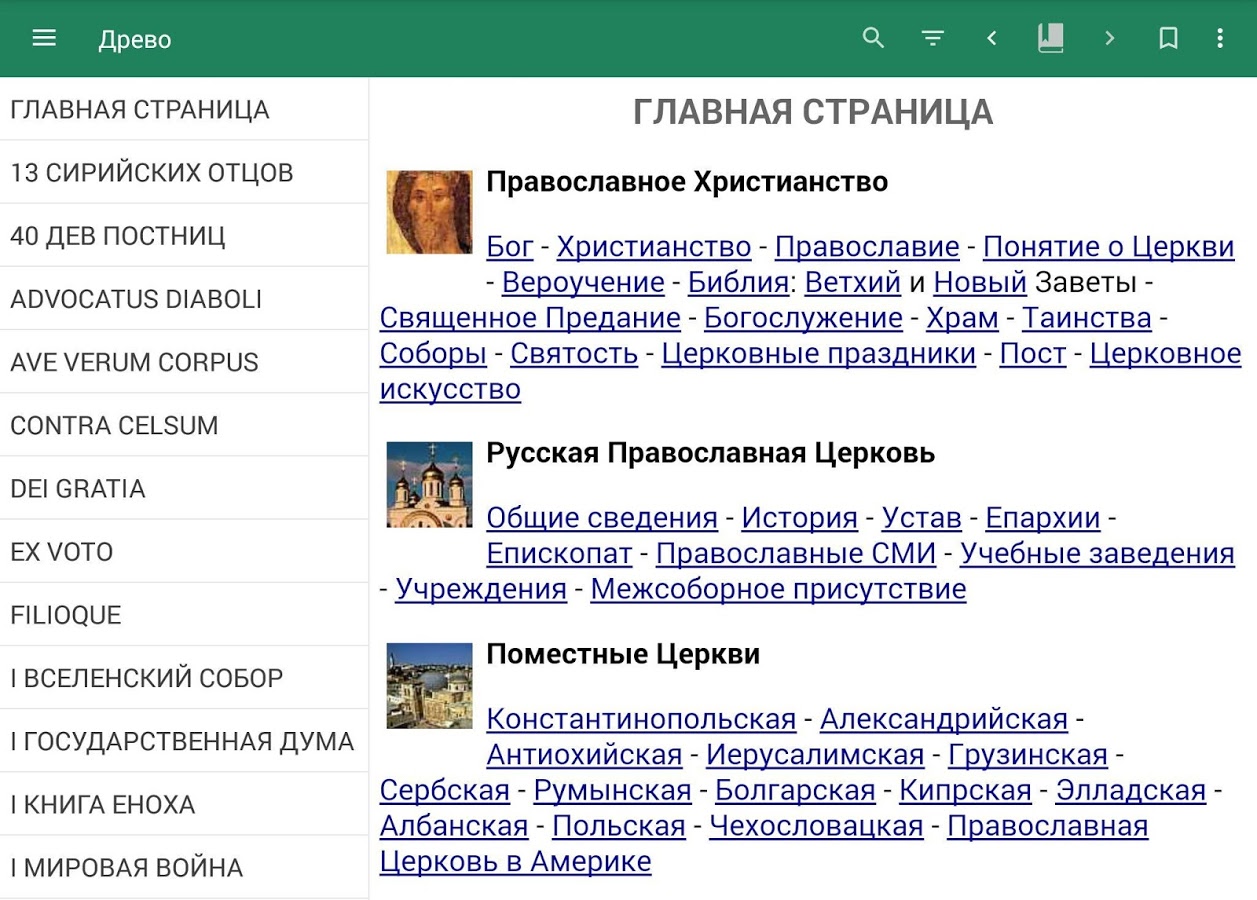Go back with left arrow

tap(992, 39)
